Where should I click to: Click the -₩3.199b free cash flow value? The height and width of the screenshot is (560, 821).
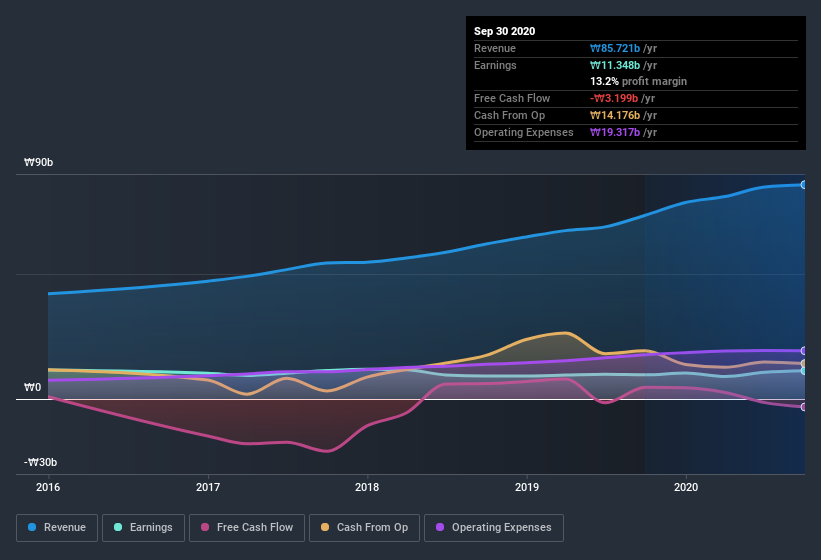[x=614, y=98]
